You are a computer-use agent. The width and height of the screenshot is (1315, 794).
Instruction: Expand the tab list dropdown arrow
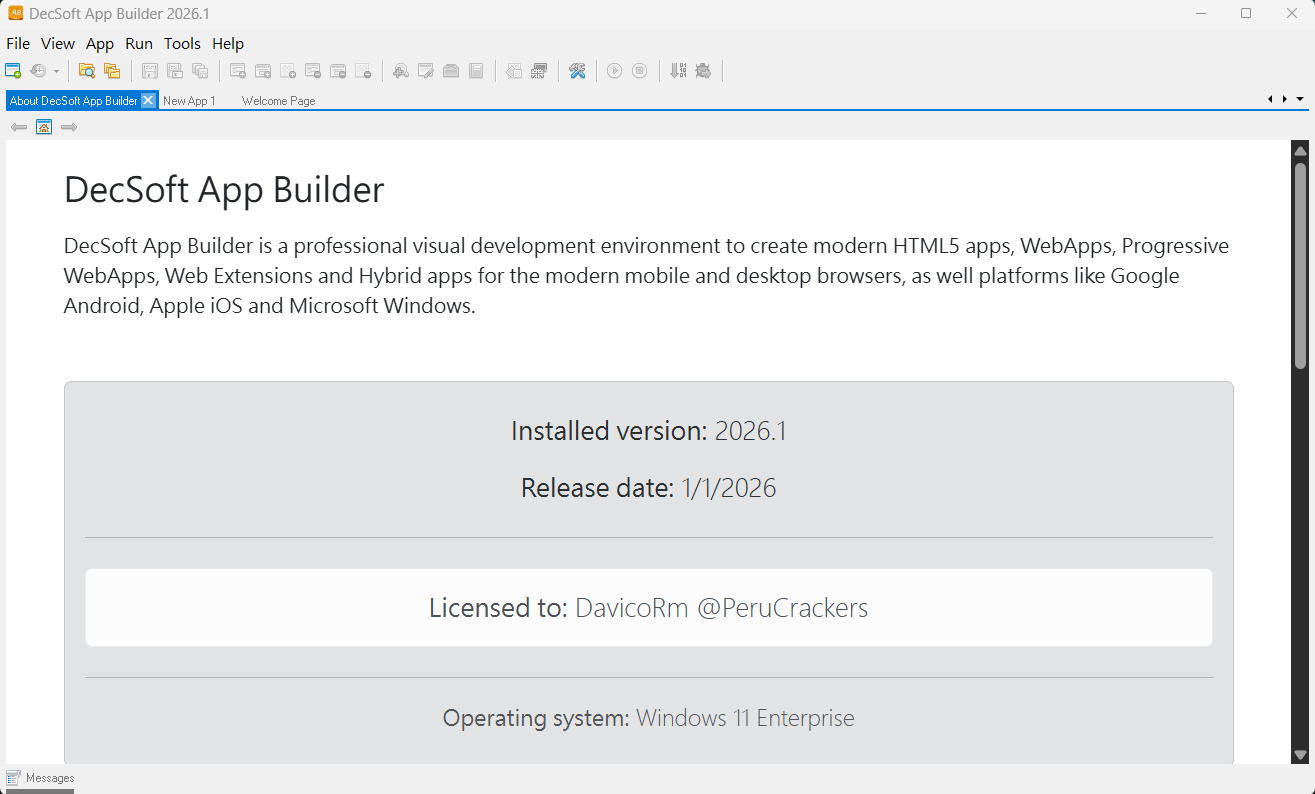(1300, 99)
